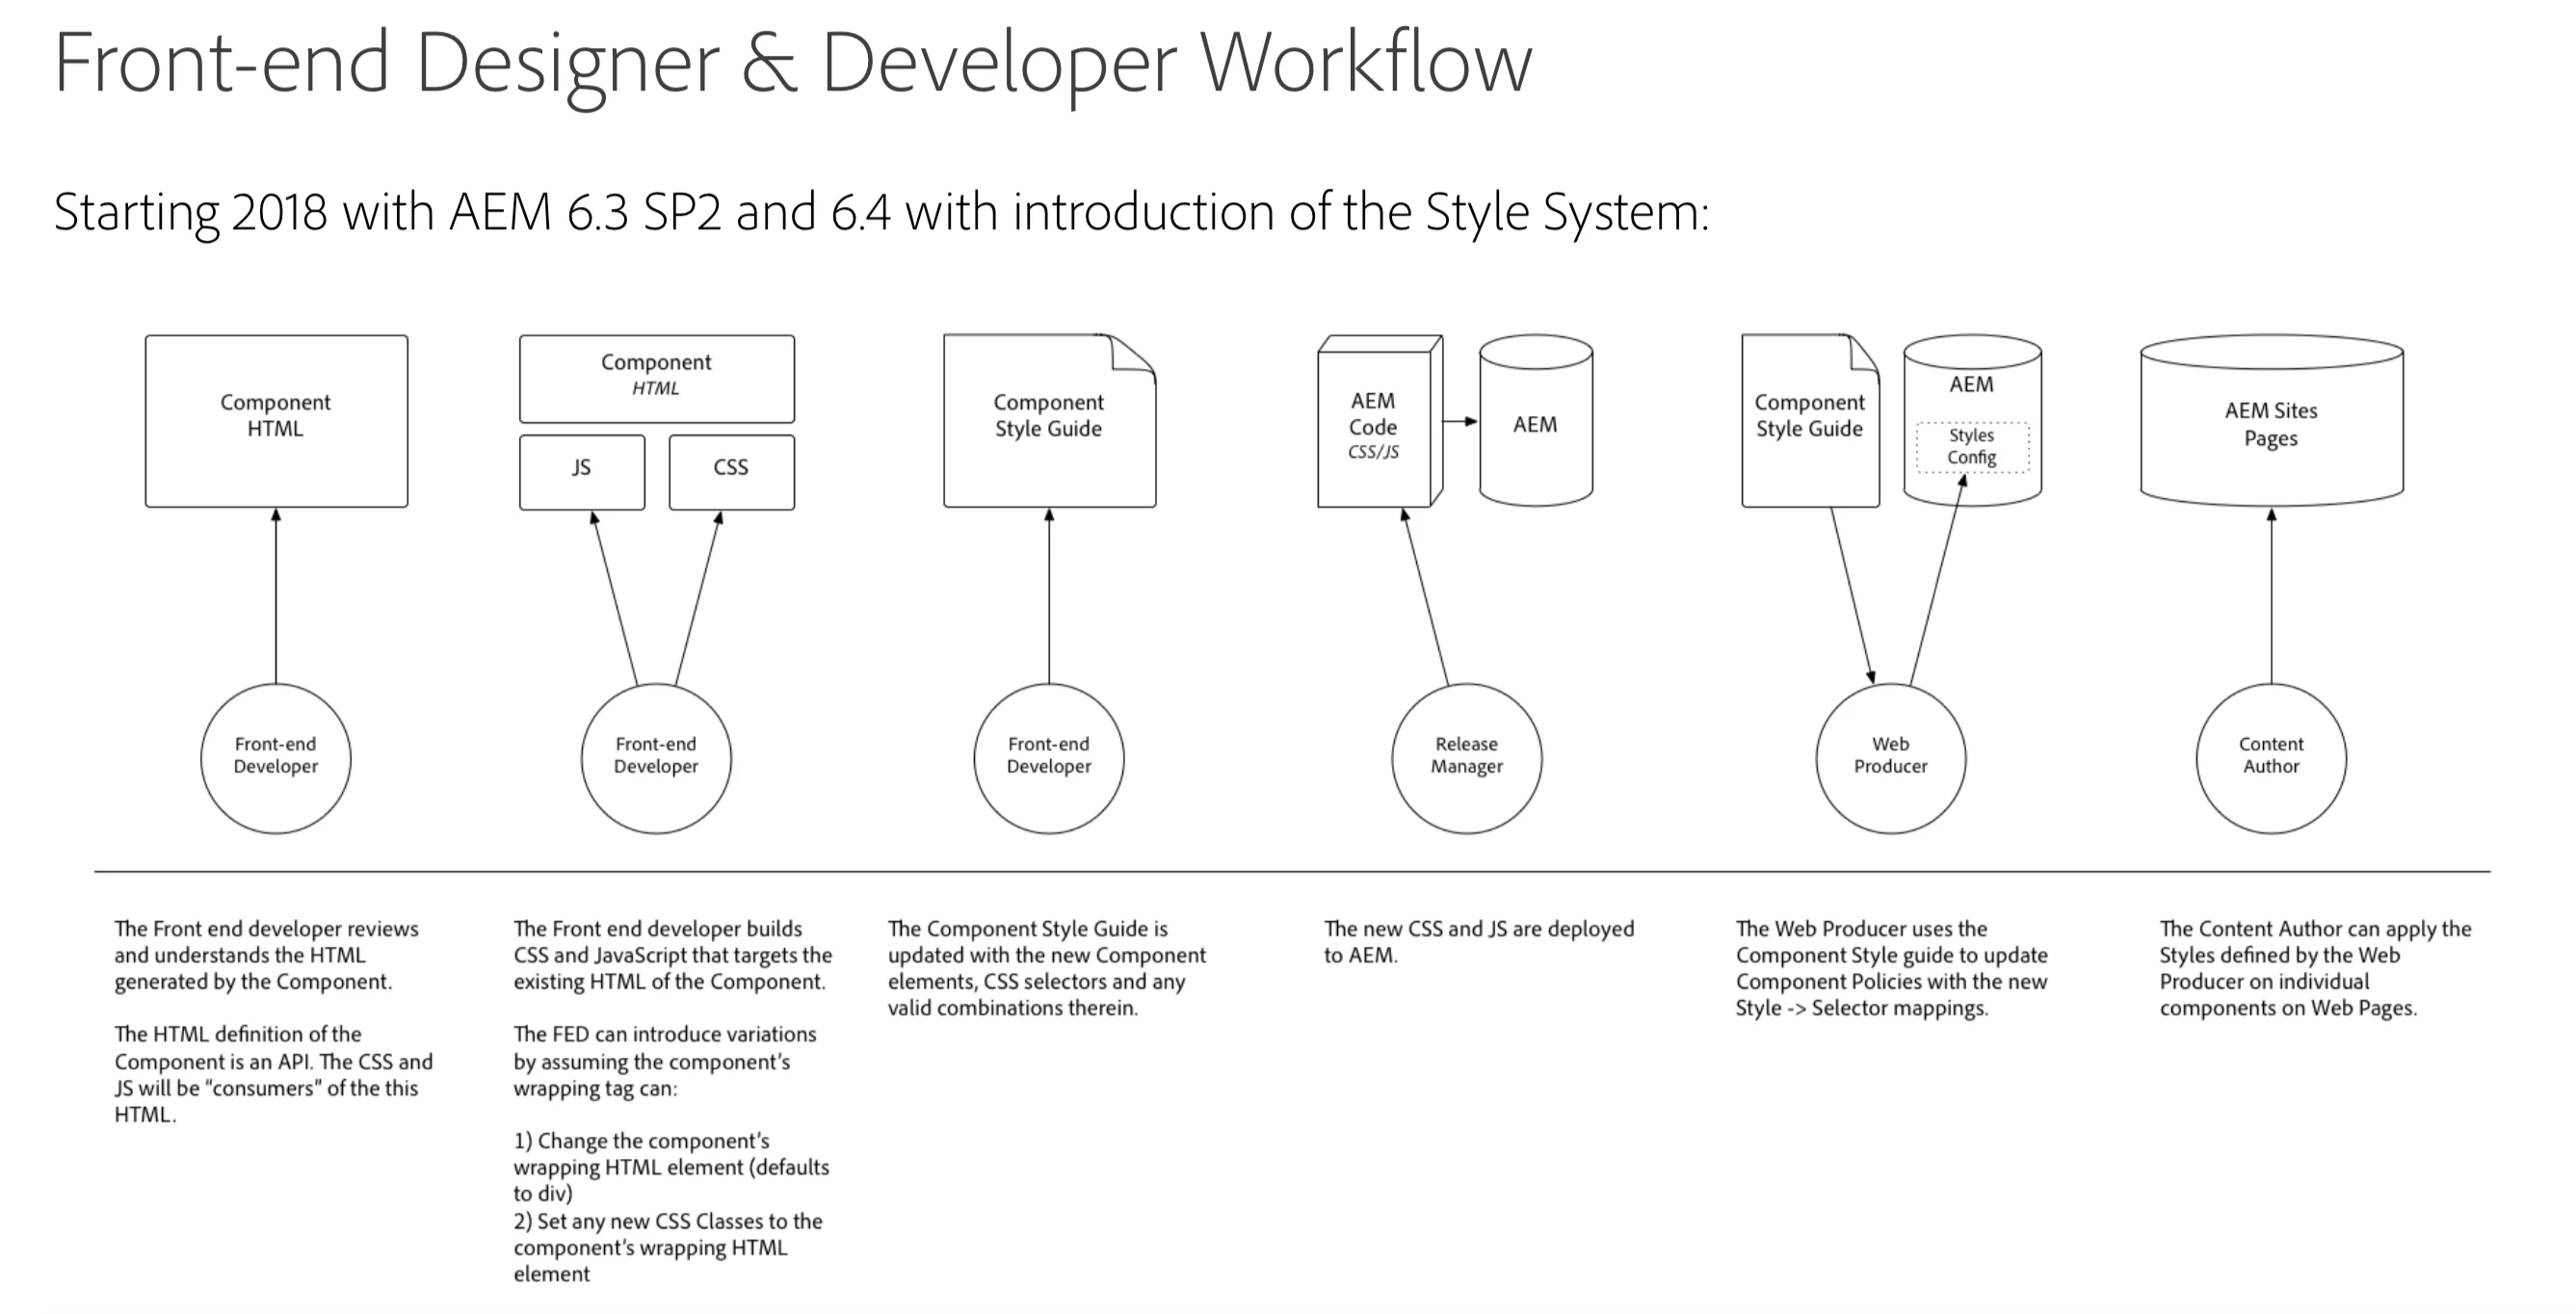The height and width of the screenshot is (1314, 2576).
Task: Click the Release Manager circle
Action: coord(1466,757)
